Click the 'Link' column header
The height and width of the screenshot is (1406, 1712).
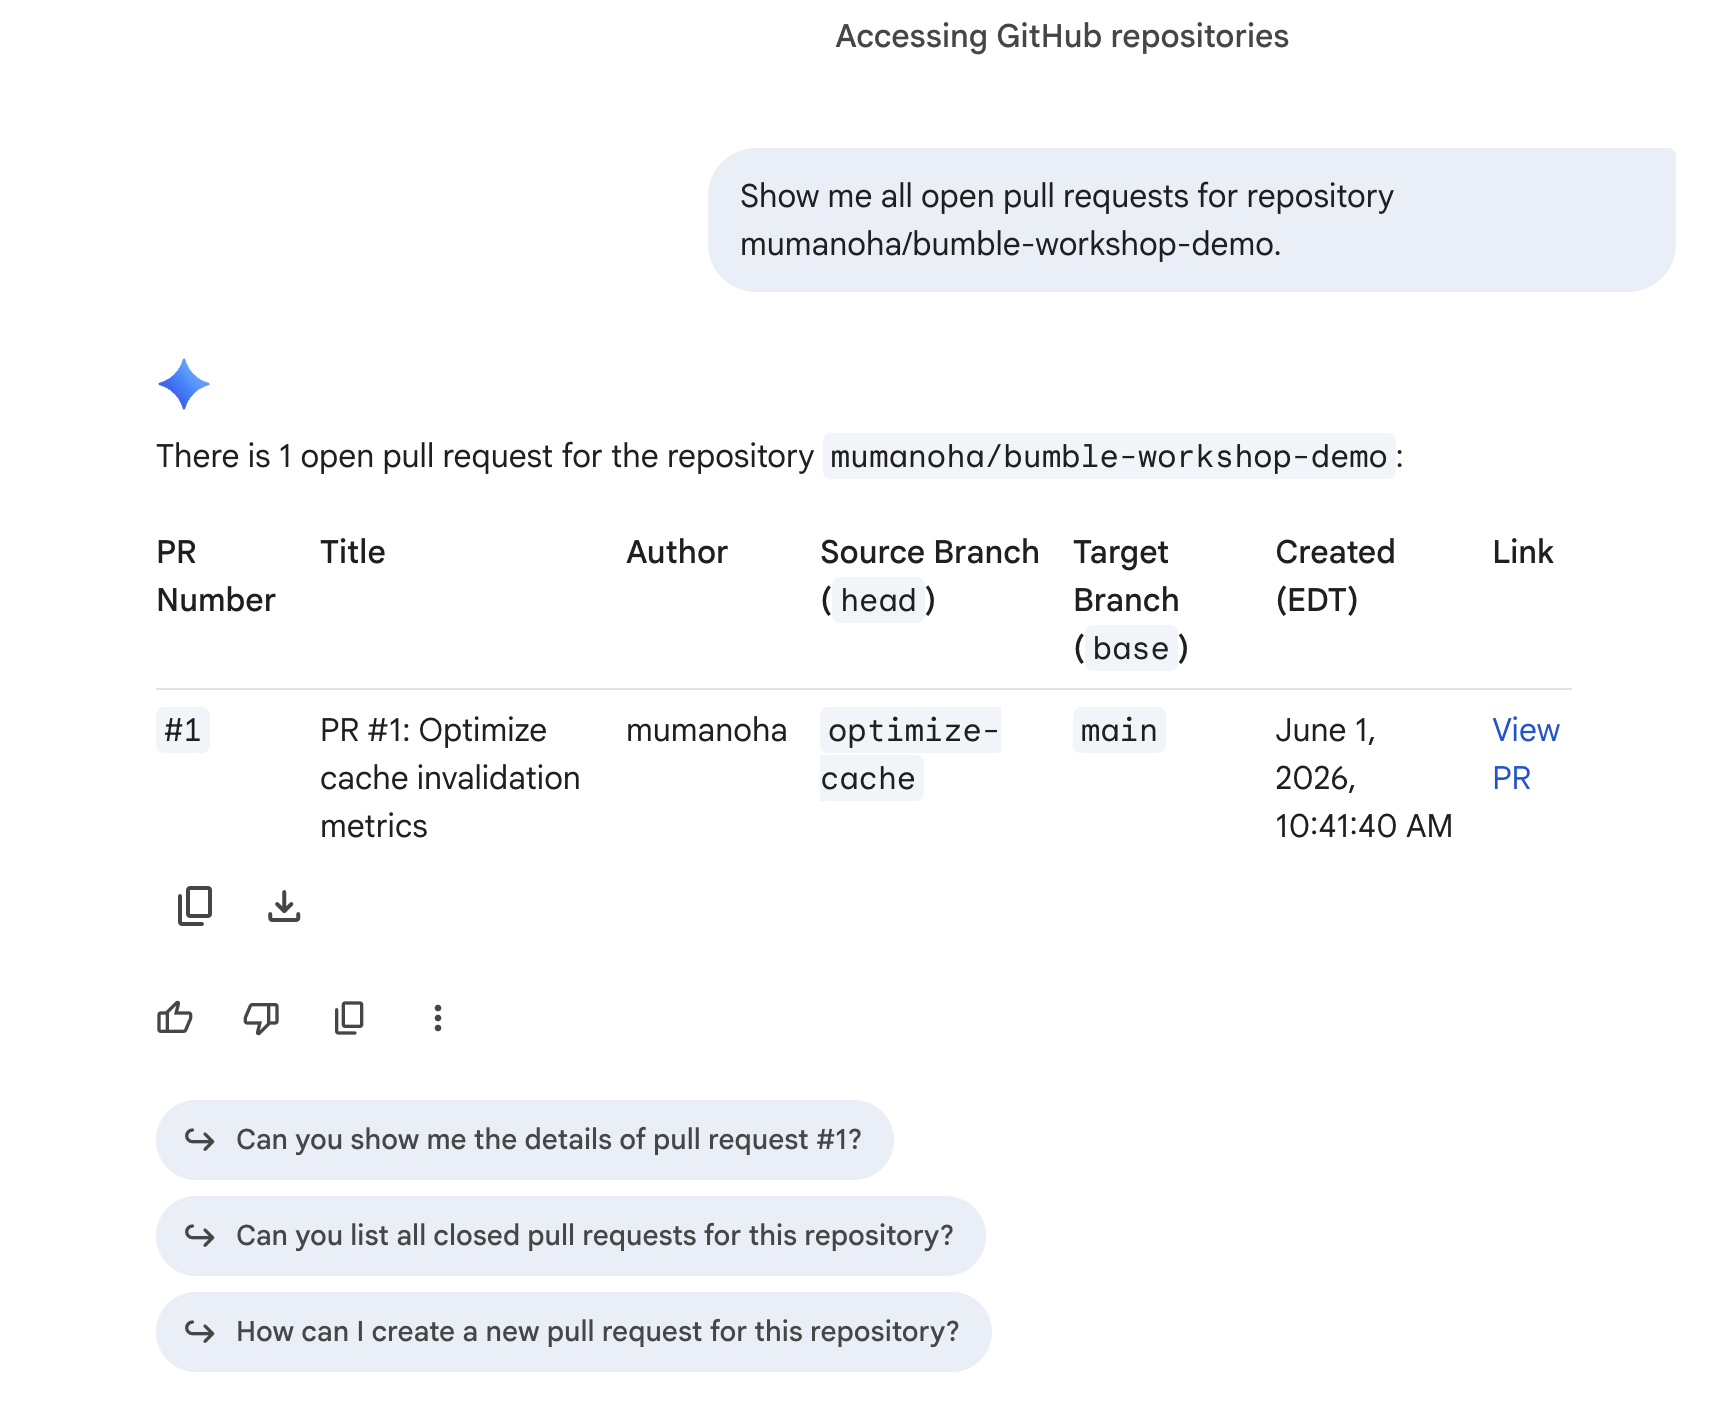[1522, 552]
